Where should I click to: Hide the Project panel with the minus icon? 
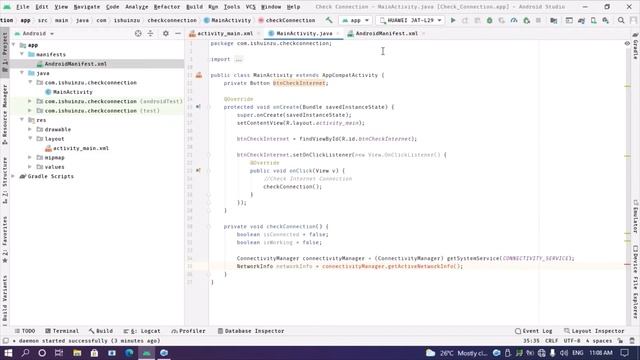click(x=178, y=33)
